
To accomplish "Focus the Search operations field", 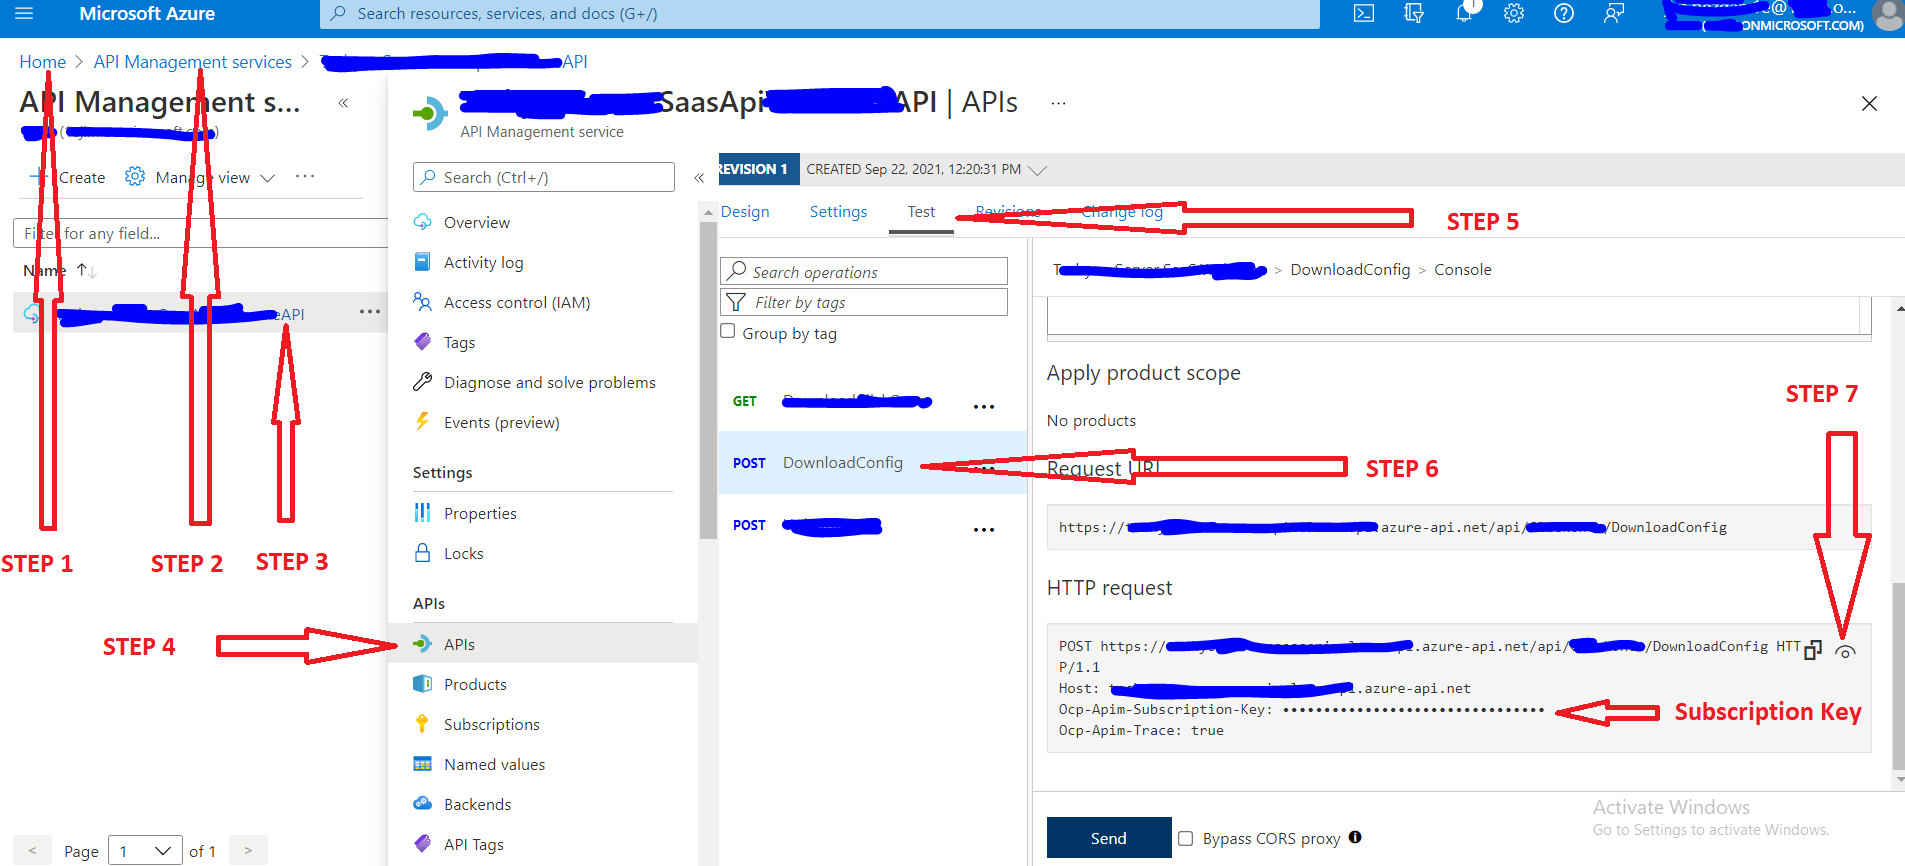I will click(x=864, y=271).
